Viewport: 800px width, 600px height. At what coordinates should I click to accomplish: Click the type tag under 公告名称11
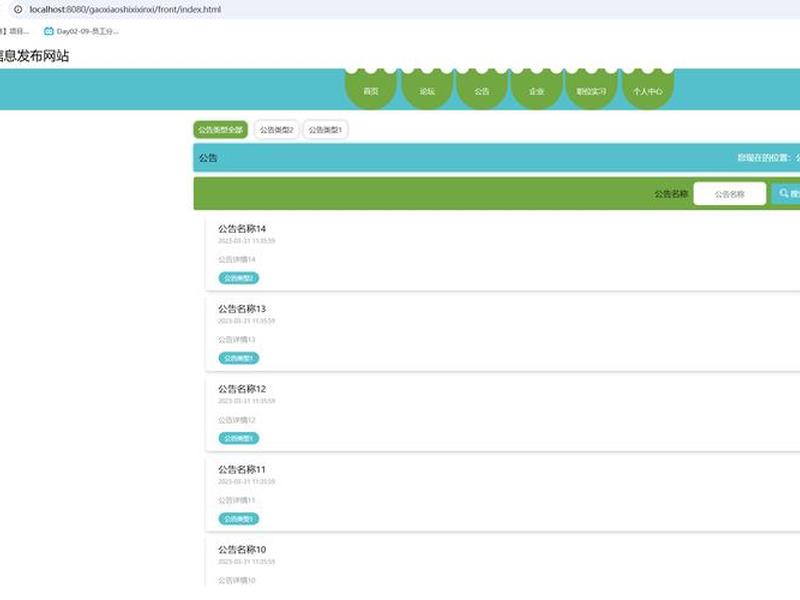(x=239, y=519)
